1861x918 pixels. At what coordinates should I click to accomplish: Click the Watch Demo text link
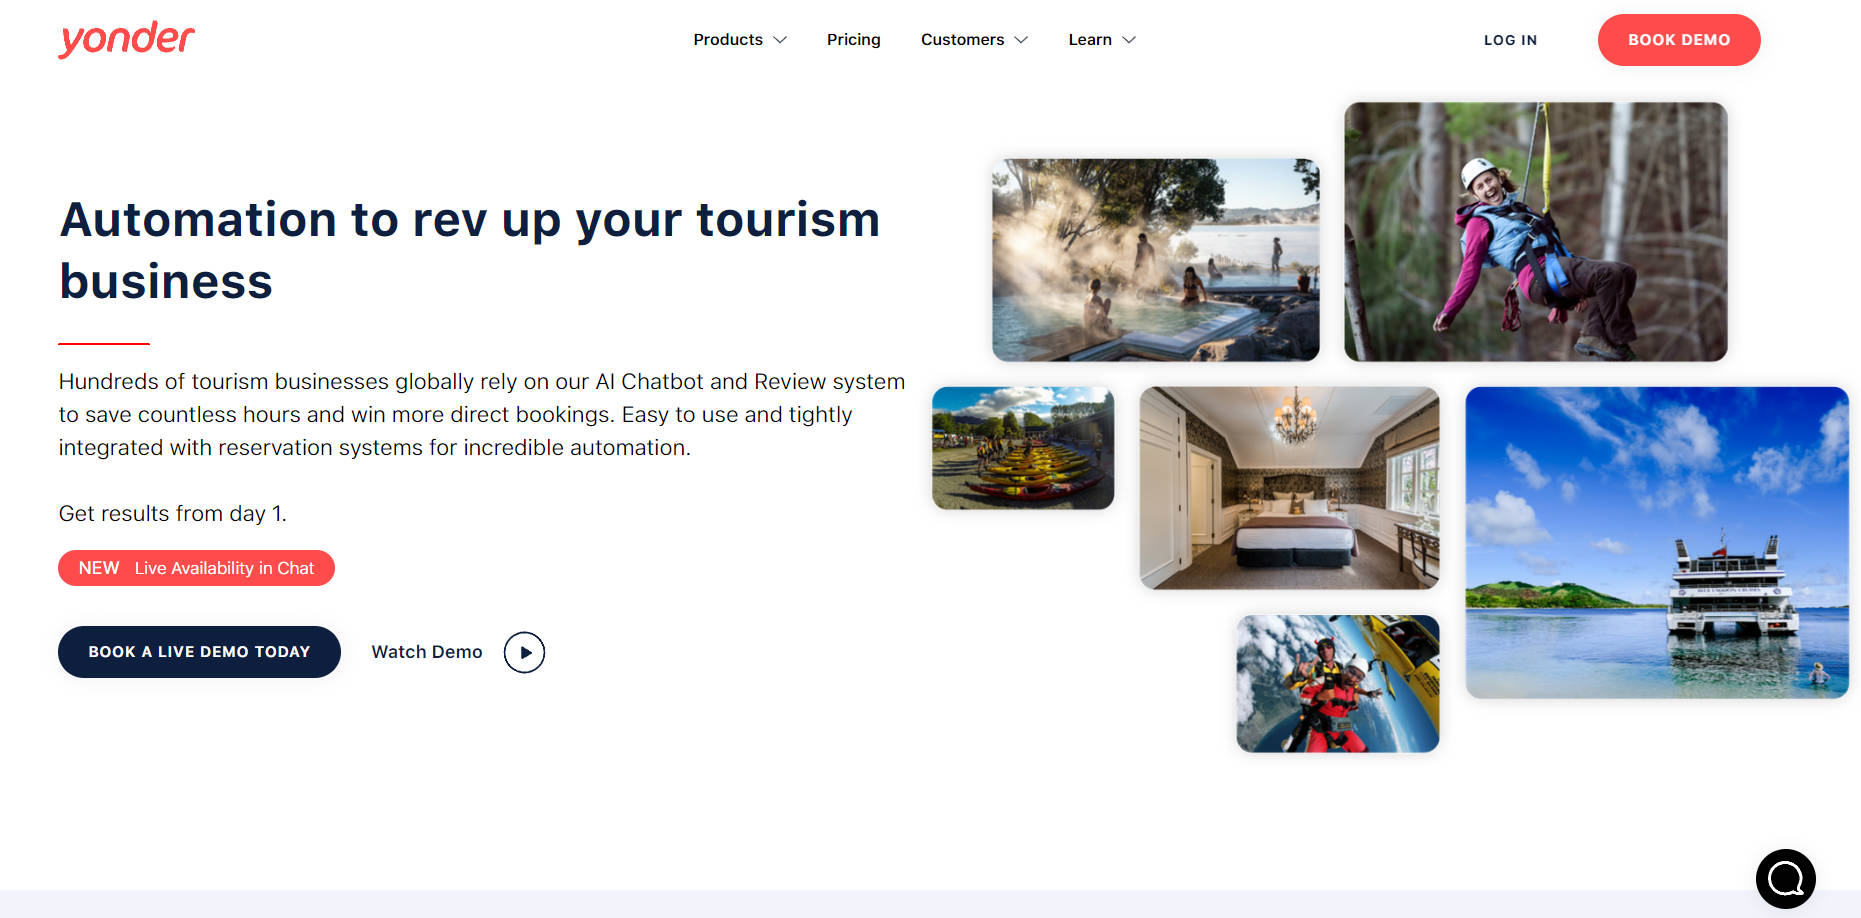click(x=427, y=652)
